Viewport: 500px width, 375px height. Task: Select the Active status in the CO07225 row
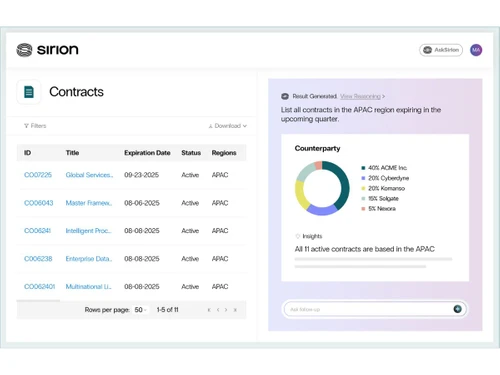(190, 175)
